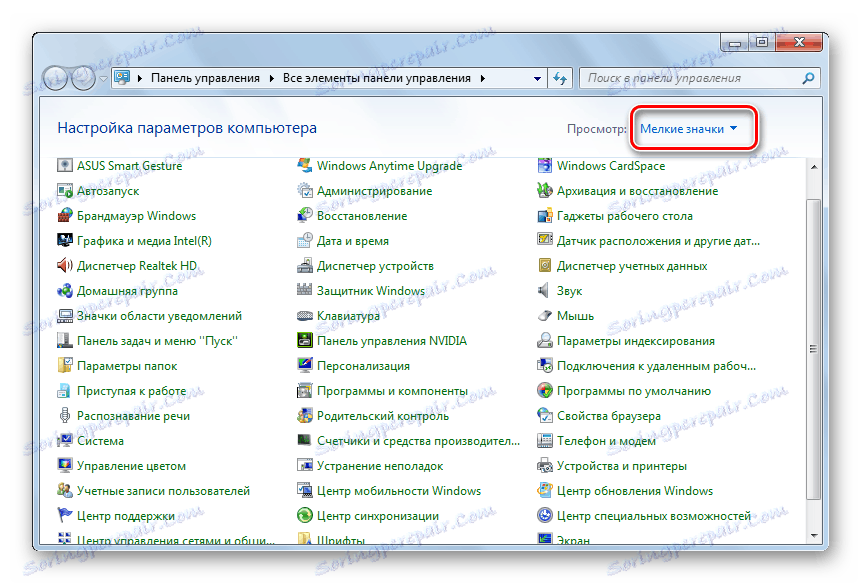Open the recent pages arrow beside navigation buttons
Image resolution: width=862 pixels, height=584 pixels.
coord(103,79)
